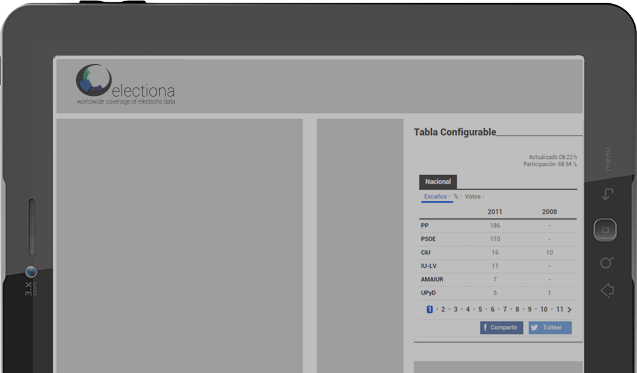The width and height of the screenshot is (637, 373).
Task: Share via Facebook Compartir button
Action: 501,327
